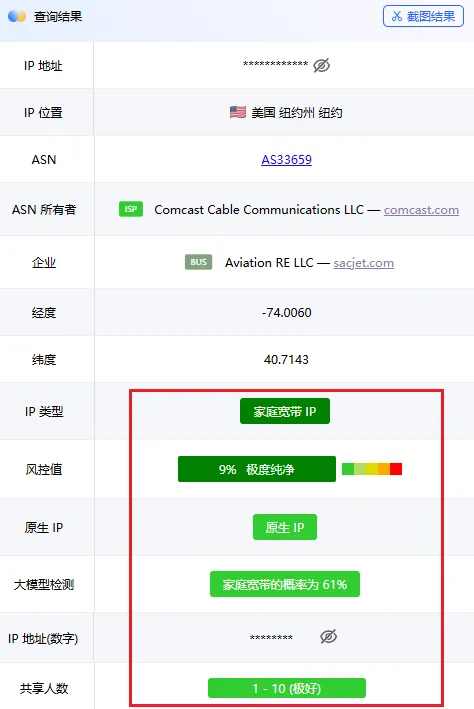Click the 查询结果 logo icon

[17, 16]
